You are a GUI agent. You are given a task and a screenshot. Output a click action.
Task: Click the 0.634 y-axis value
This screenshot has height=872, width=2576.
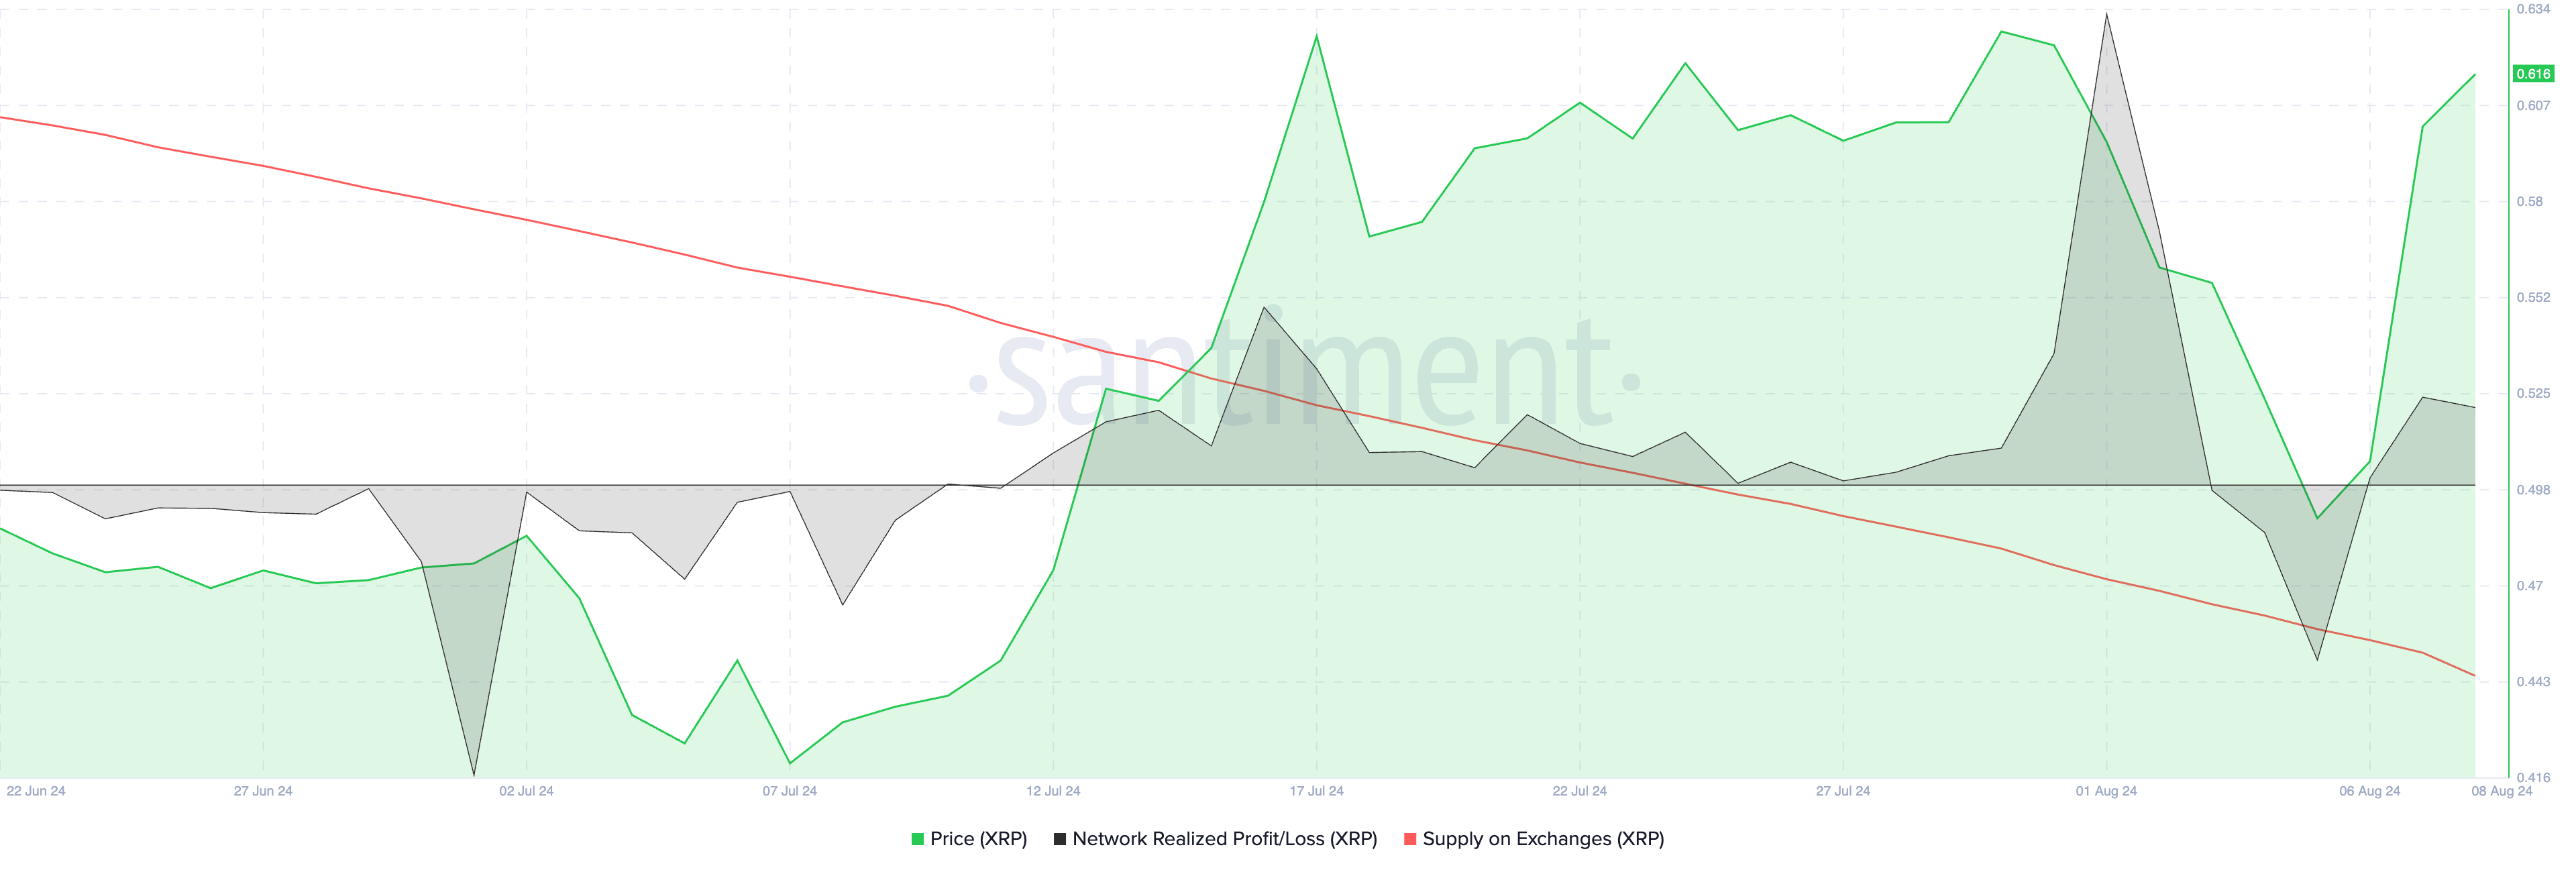pyautogui.click(x=2533, y=9)
